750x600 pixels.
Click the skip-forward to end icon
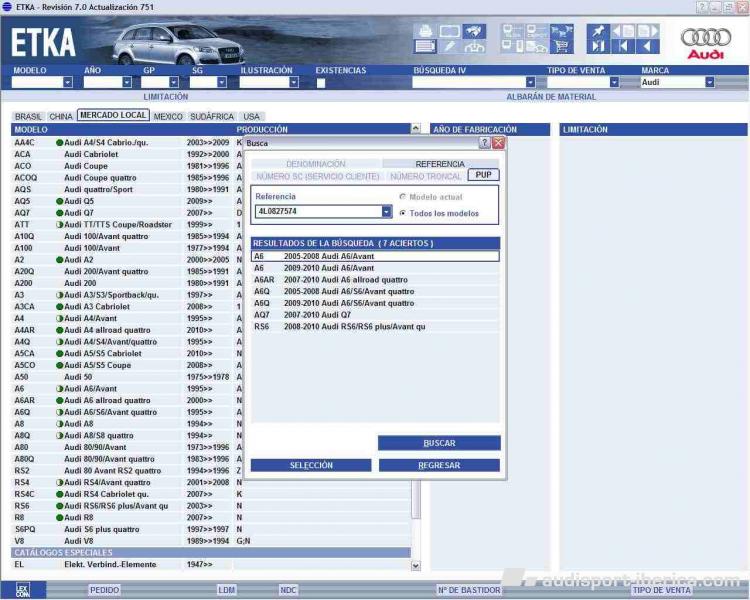[598, 46]
